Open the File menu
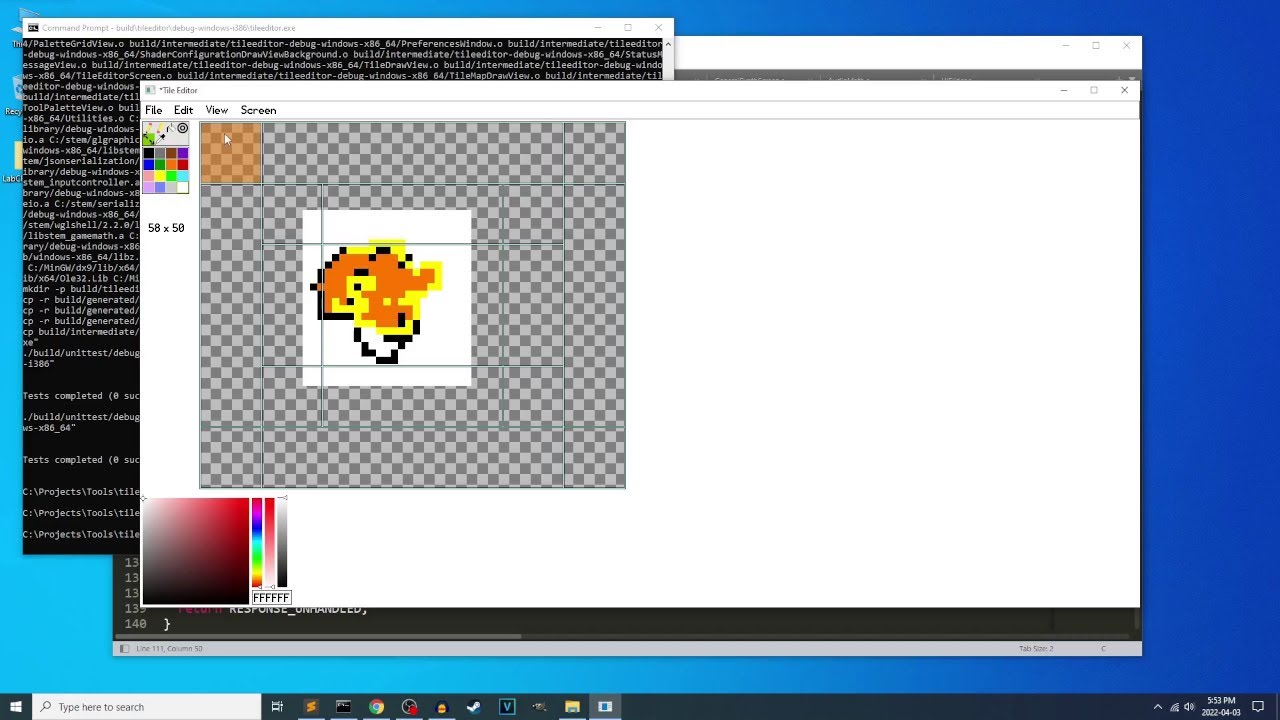1280x720 pixels. point(153,110)
